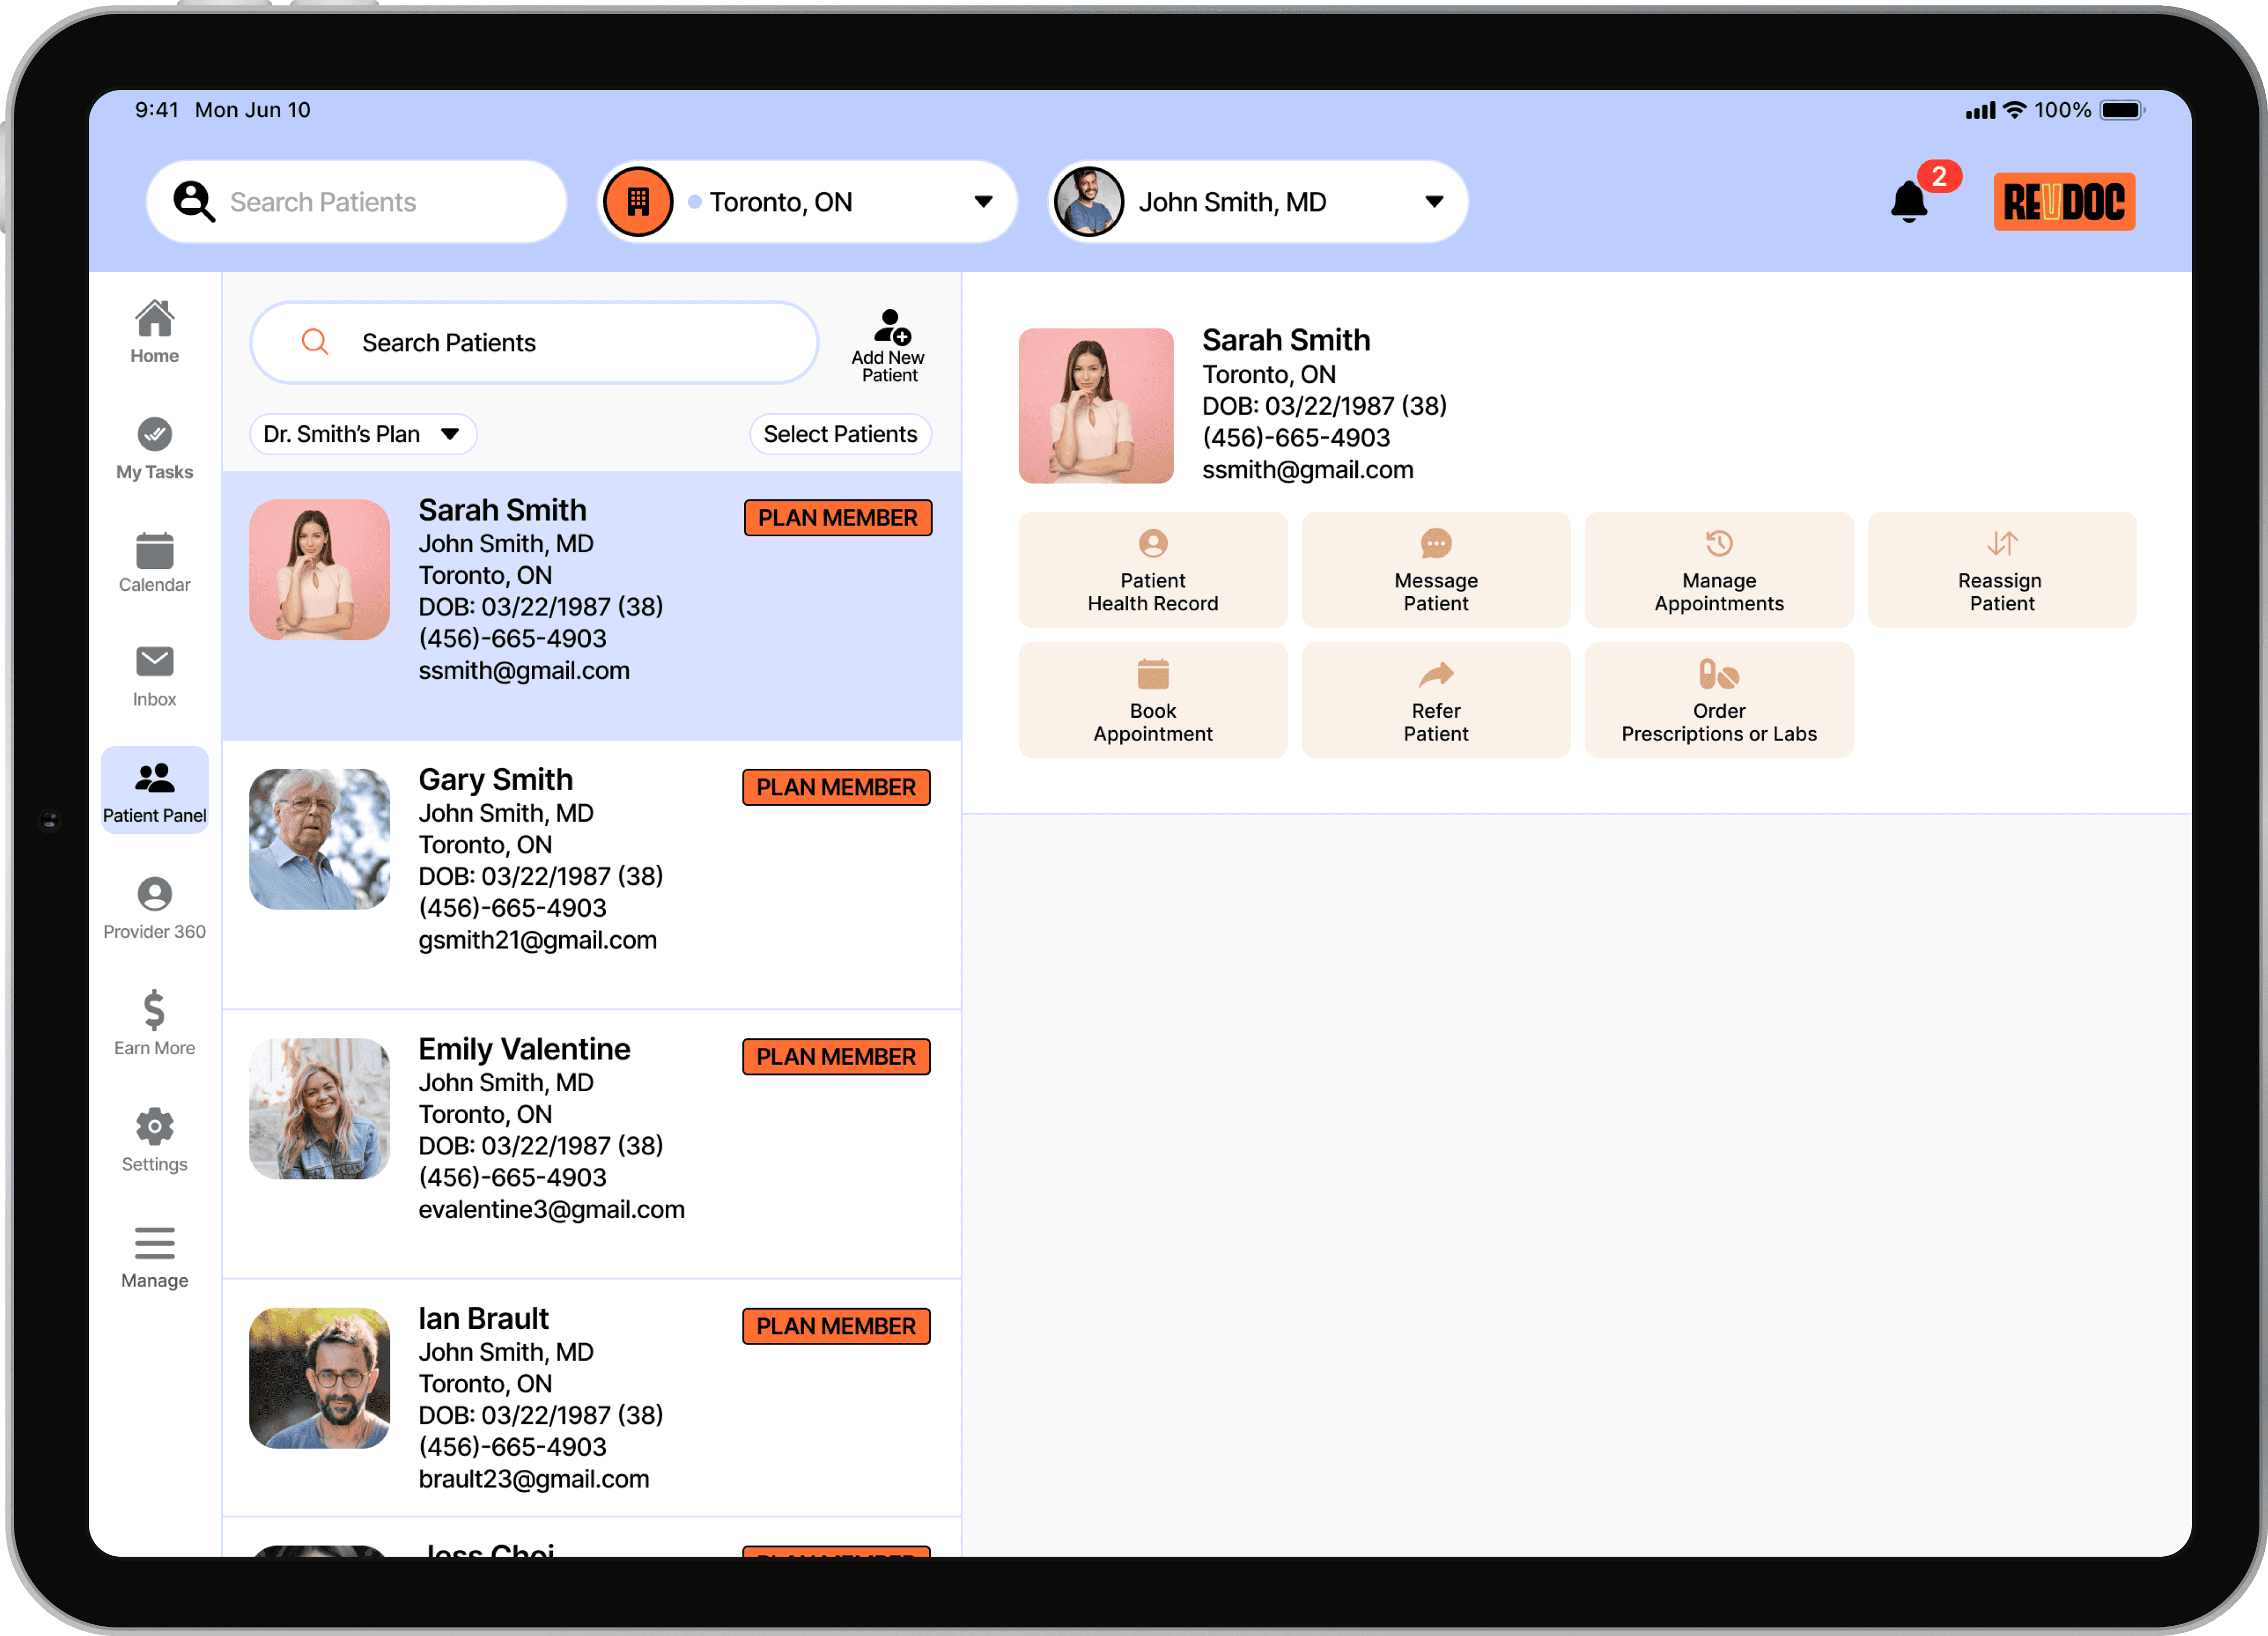This screenshot has width=2268, height=1636.
Task: Open the Calendar sidebar item
Action: click(x=154, y=563)
